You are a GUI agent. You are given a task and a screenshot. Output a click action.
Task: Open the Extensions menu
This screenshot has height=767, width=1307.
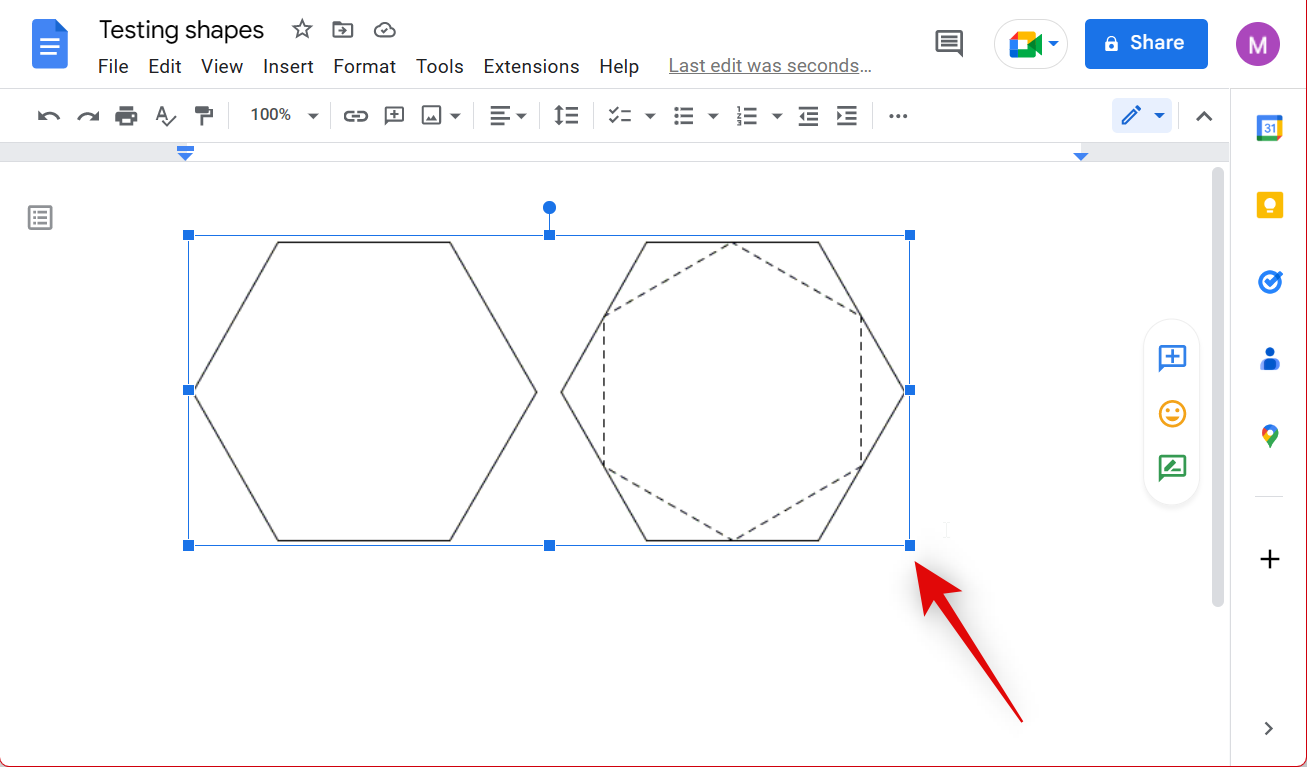point(531,66)
